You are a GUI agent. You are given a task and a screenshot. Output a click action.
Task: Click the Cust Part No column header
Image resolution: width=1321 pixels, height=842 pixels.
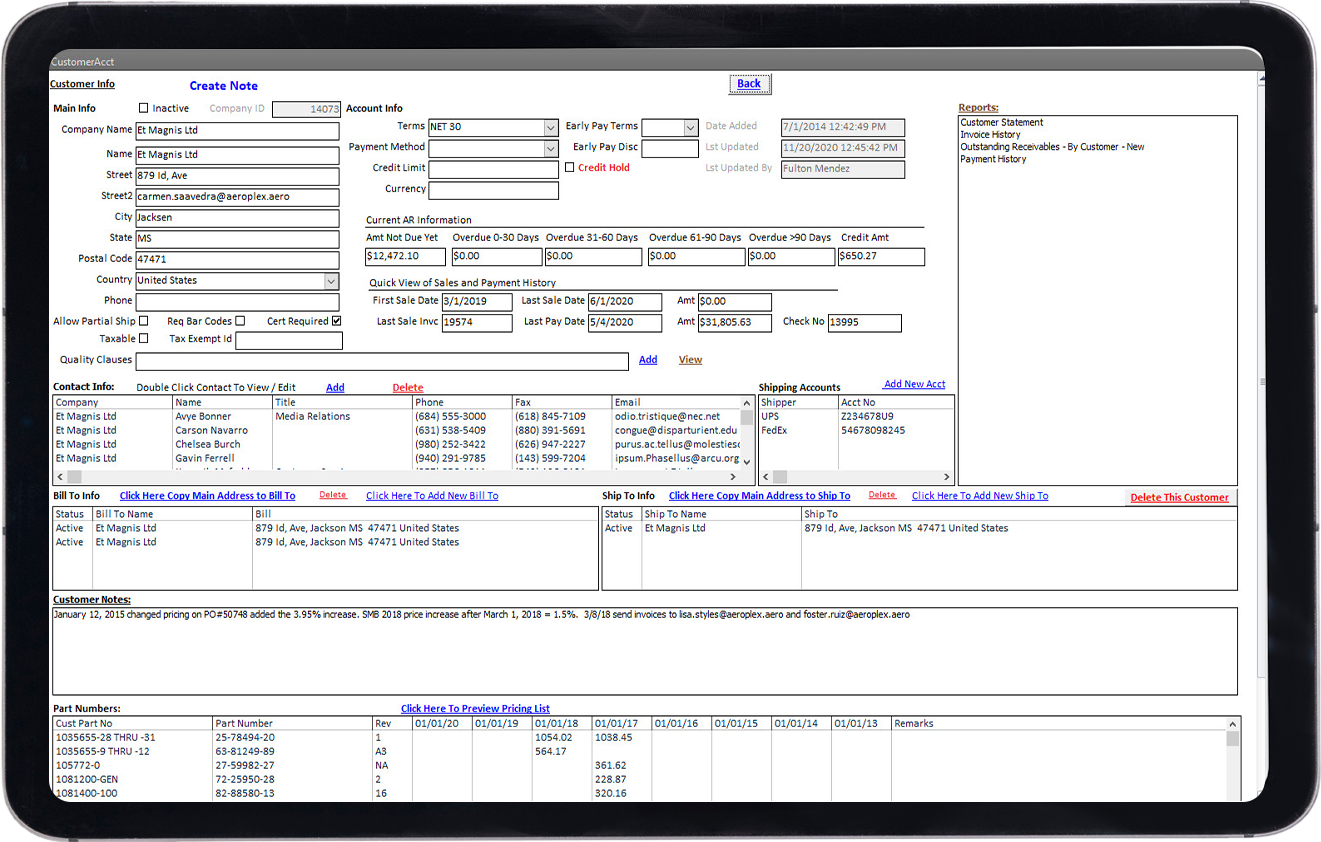(133, 724)
